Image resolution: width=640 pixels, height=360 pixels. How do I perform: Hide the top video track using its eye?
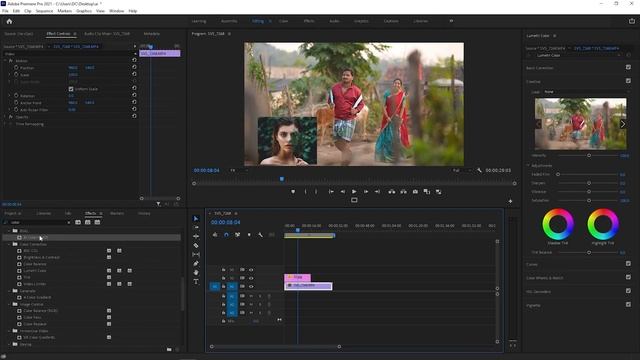point(251,270)
